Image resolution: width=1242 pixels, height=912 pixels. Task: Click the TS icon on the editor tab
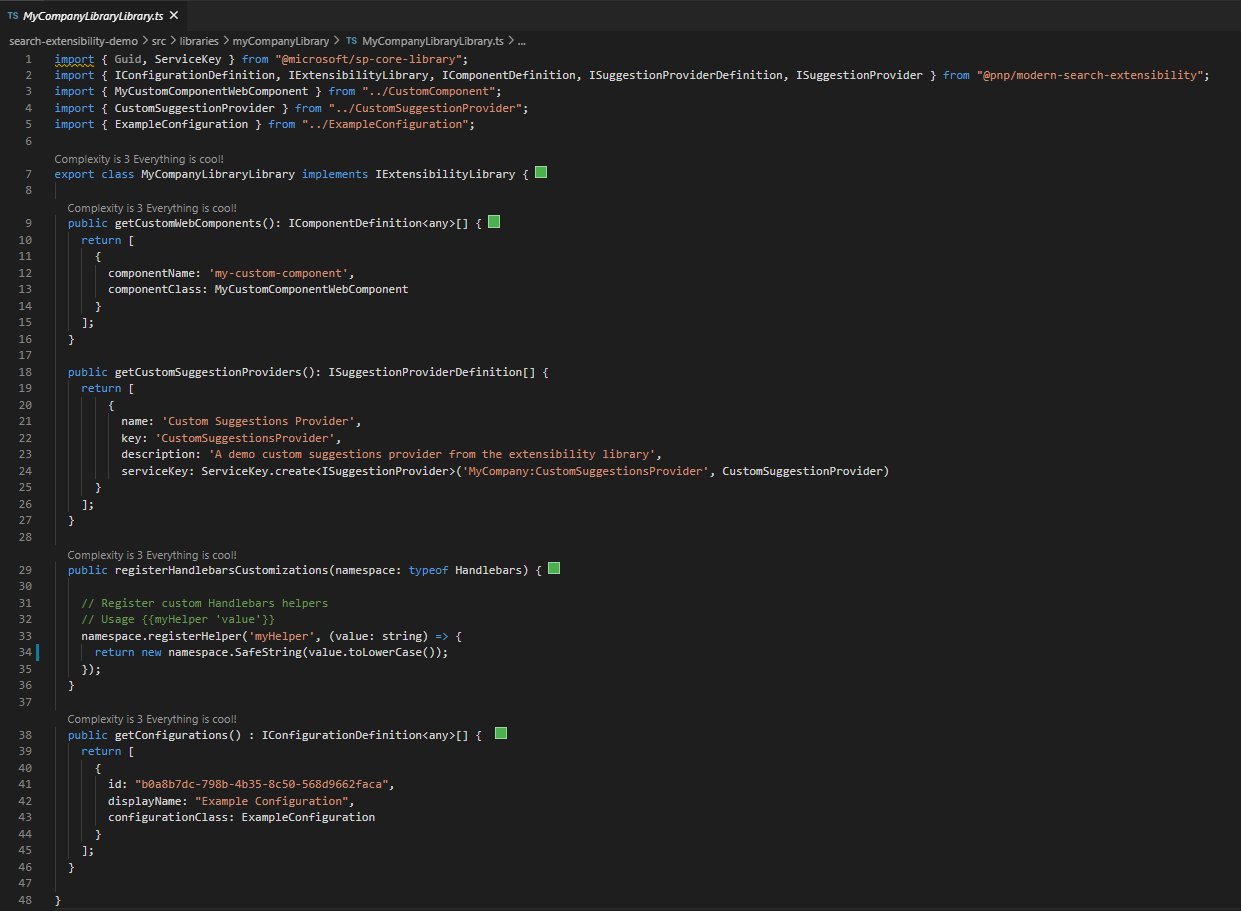tap(13, 15)
